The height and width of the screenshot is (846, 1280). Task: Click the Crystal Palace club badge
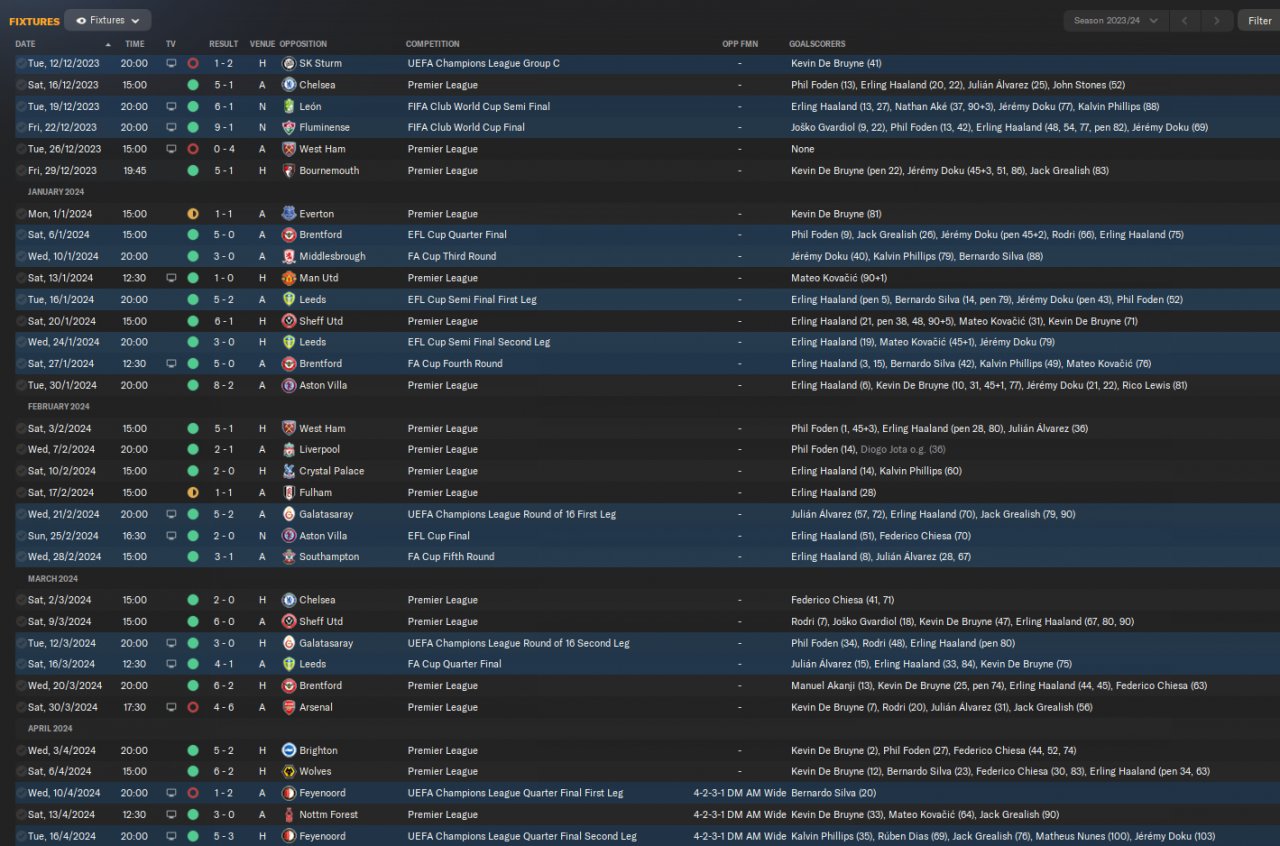pyautogui.click(x=289, y=471)
